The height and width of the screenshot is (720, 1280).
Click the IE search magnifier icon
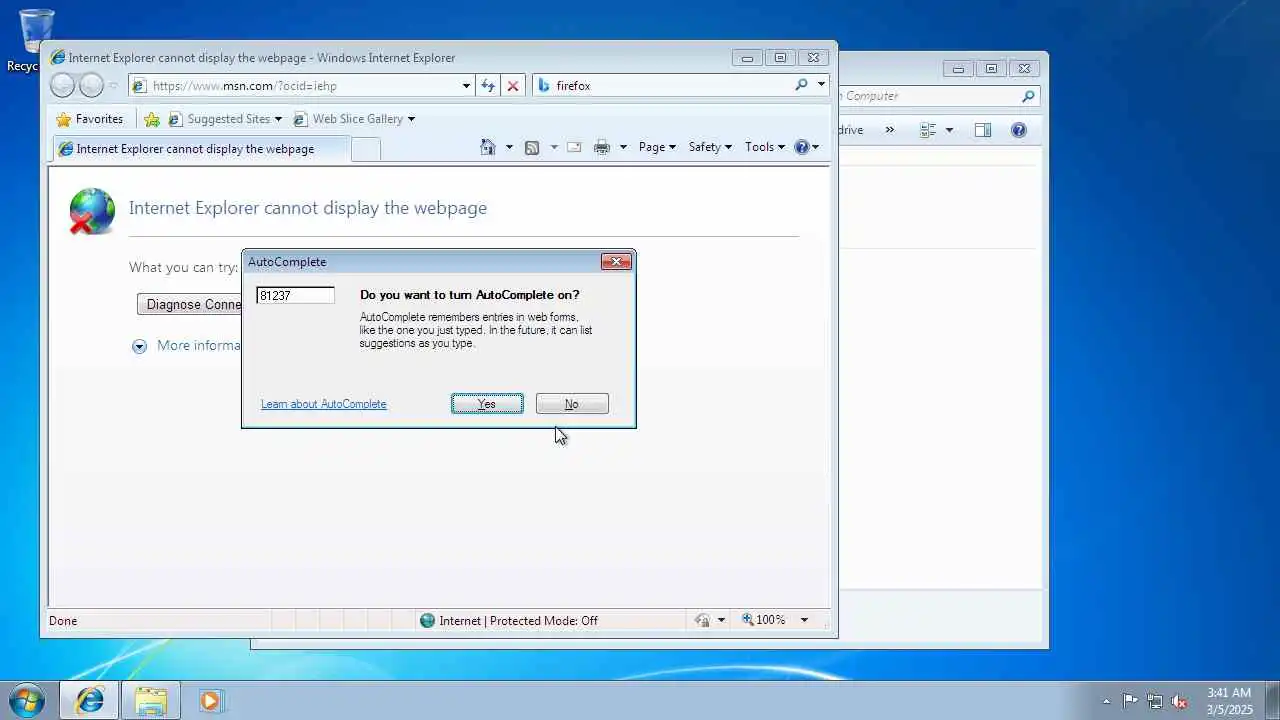click(801, 85)
